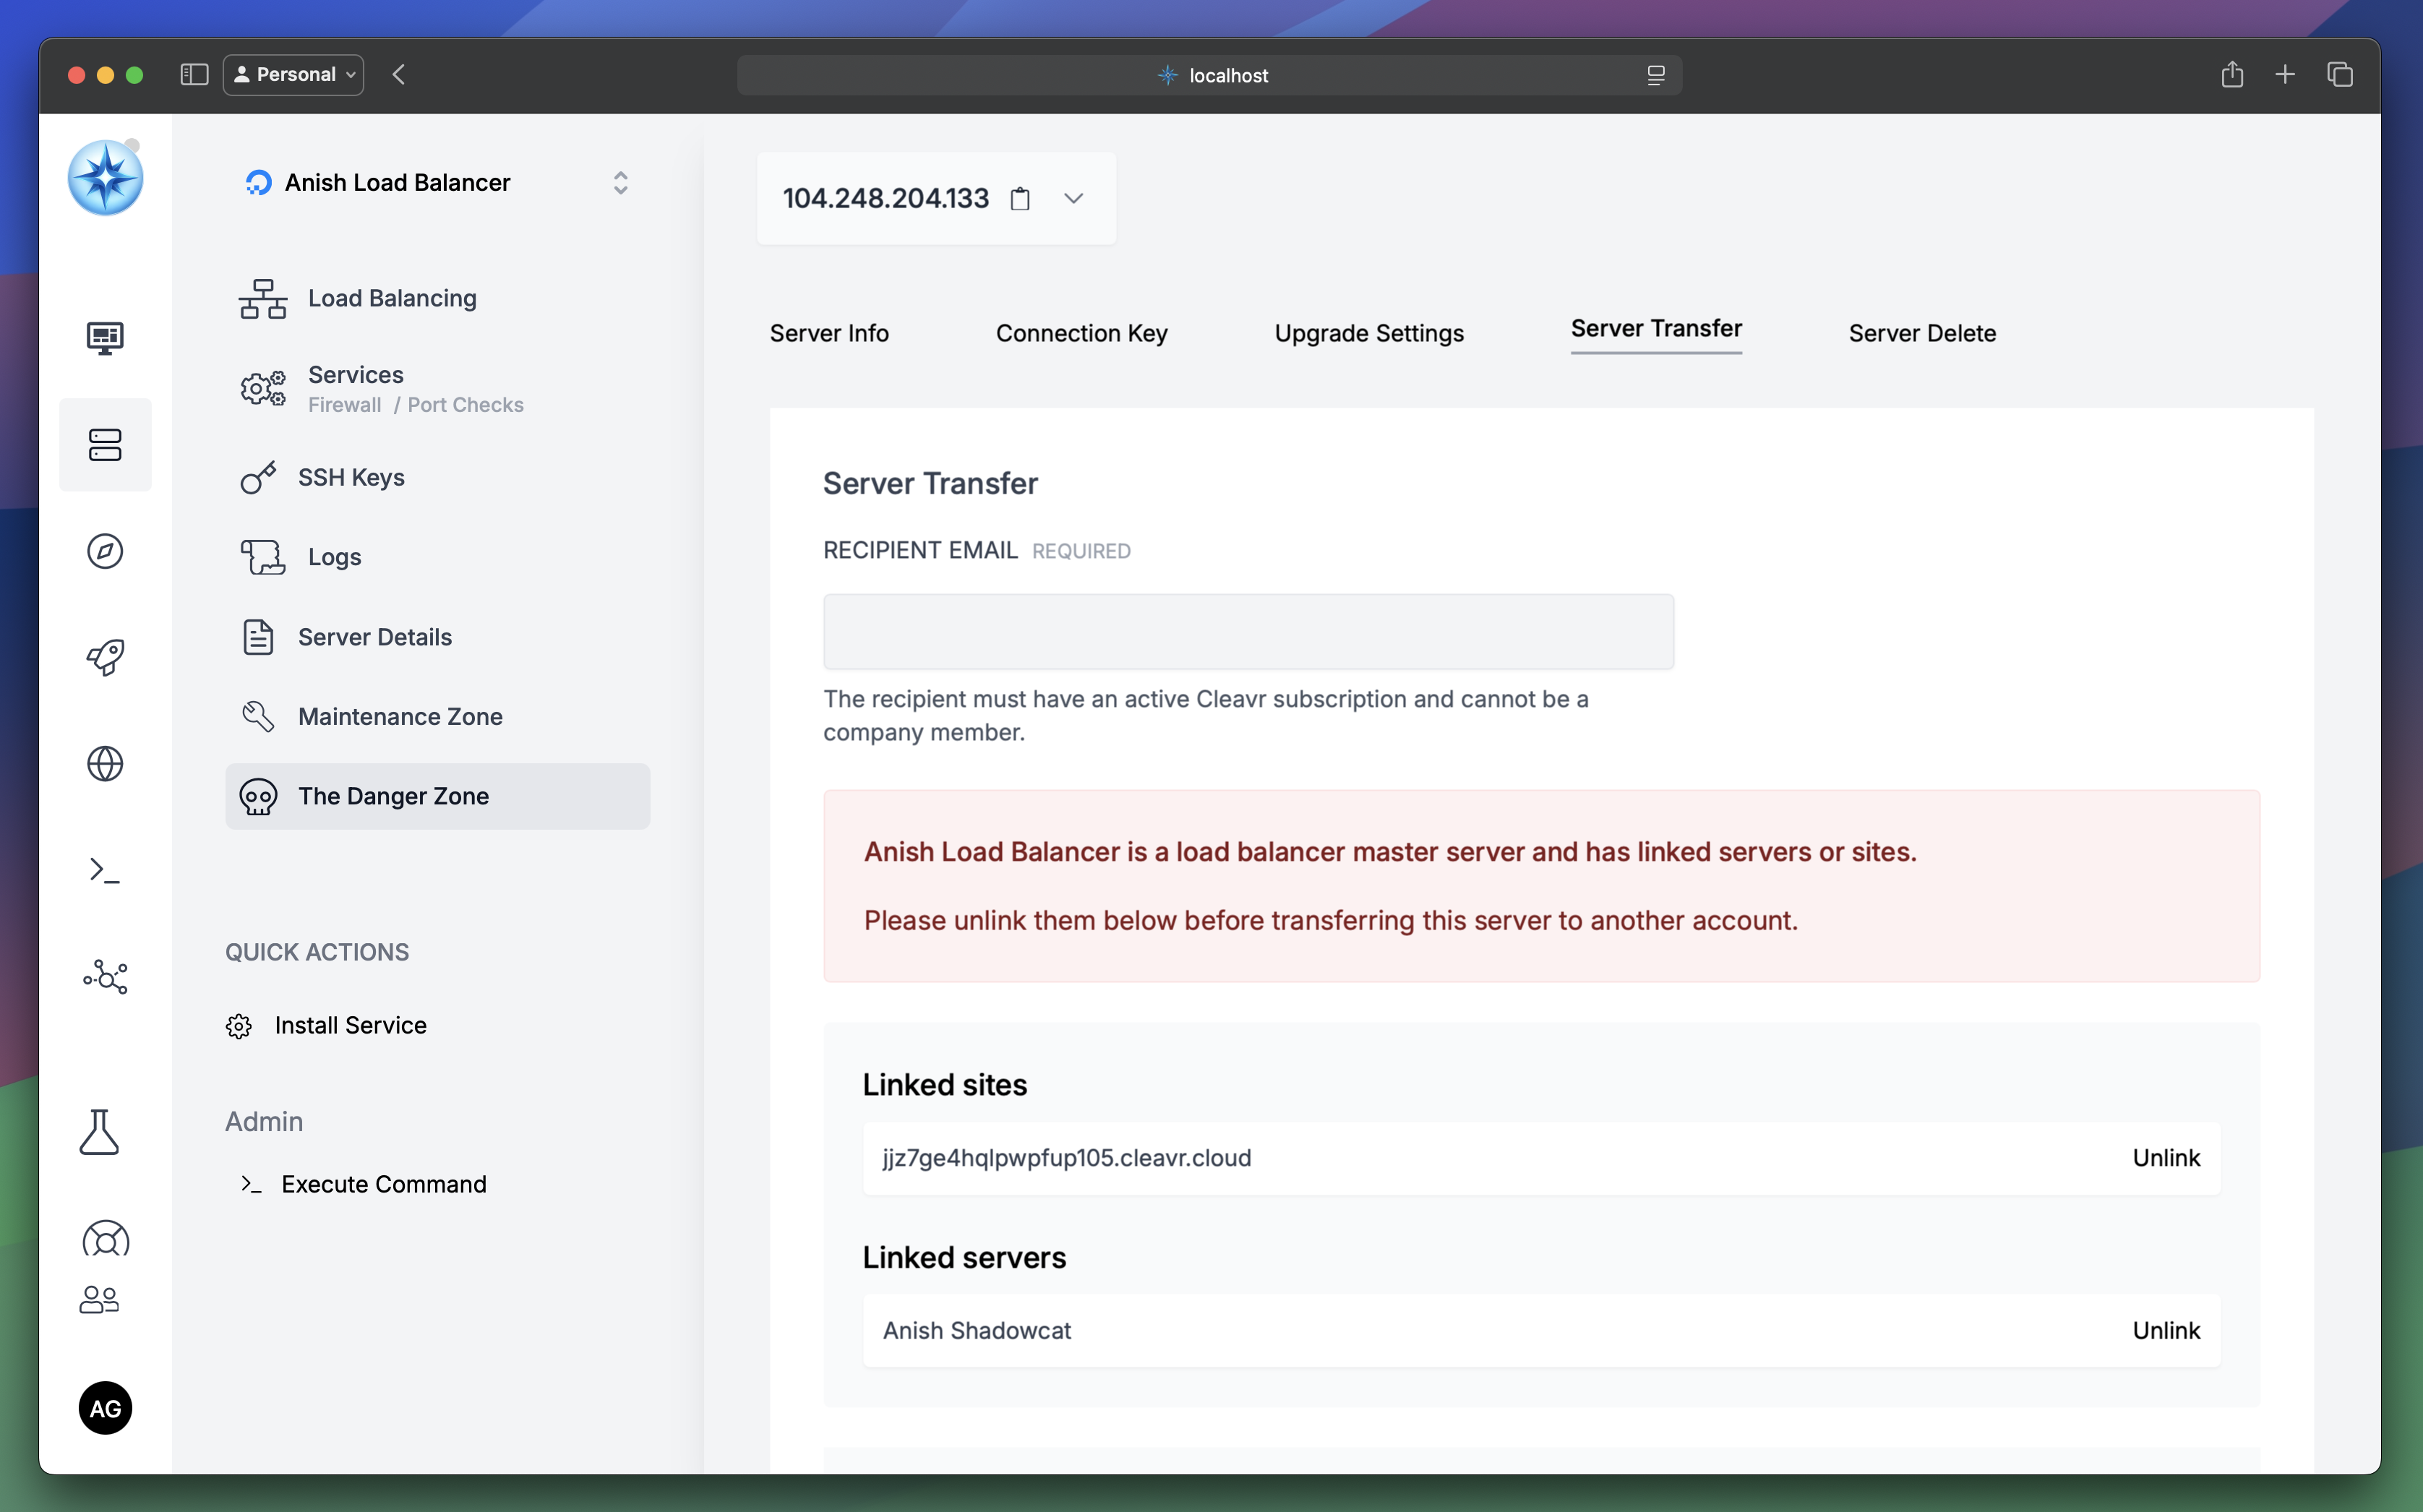
Task: Click the browser share icon
Action: pos(2232,74)
